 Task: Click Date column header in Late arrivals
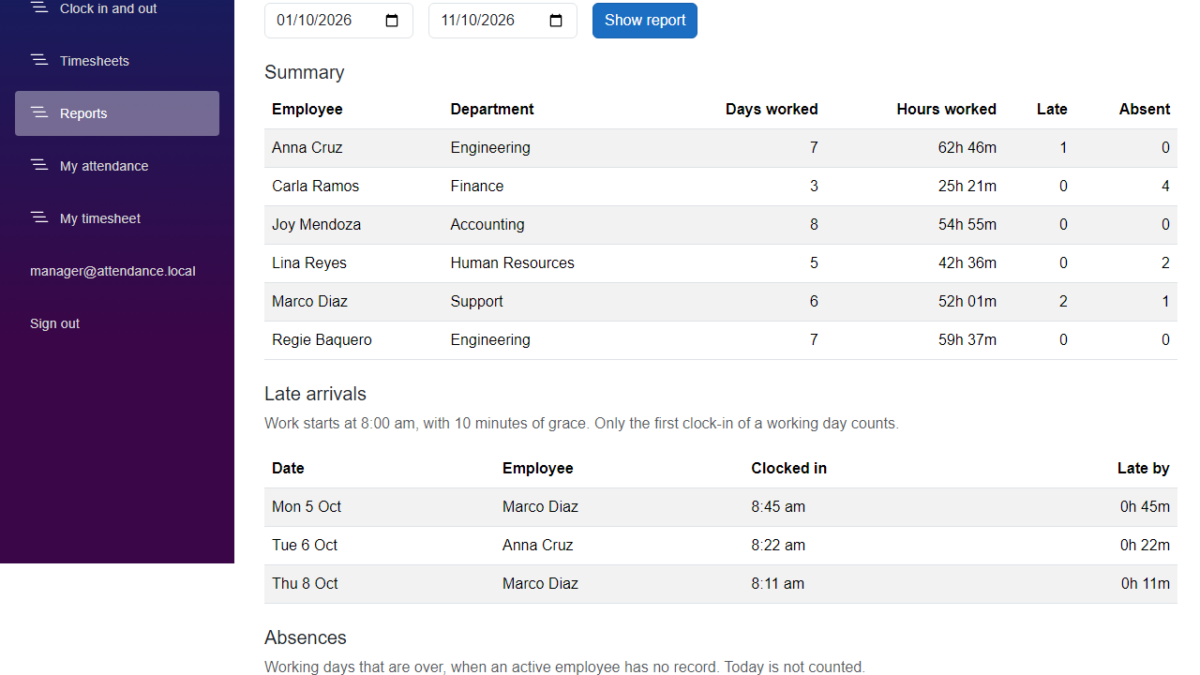pos(288,468)
